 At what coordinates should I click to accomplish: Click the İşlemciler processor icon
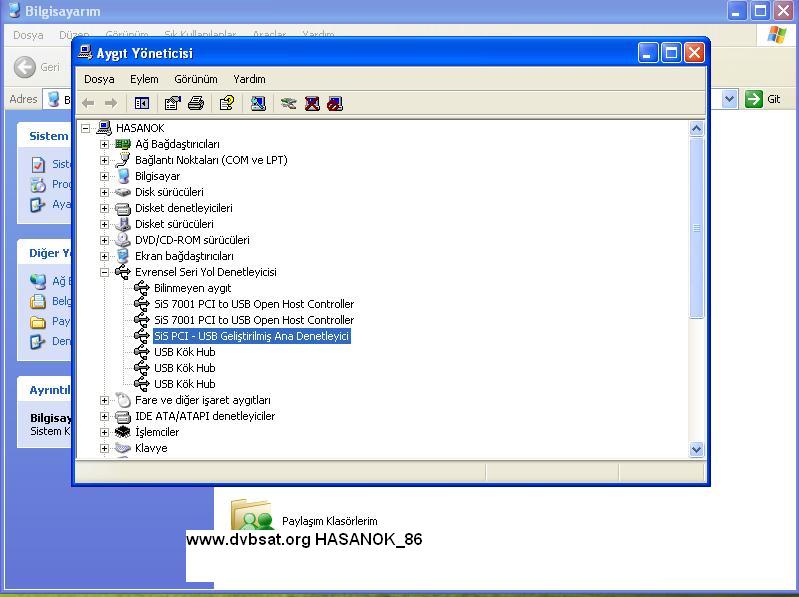[123, 432]
